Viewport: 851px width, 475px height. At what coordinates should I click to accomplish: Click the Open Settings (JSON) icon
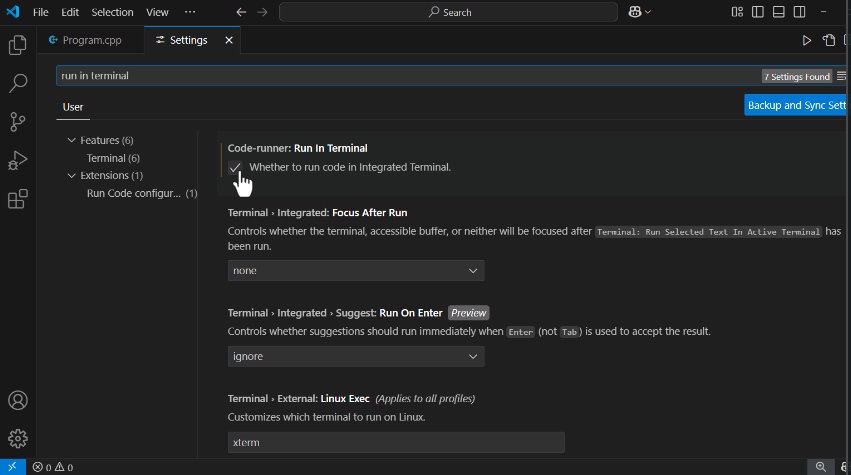pyautogui.click(x=829, y=40)
